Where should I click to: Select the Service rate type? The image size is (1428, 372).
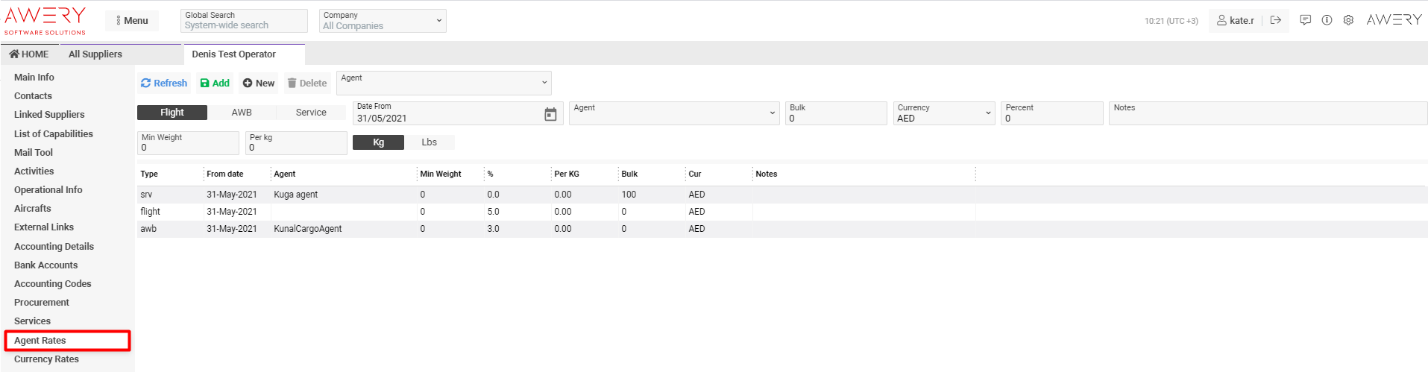click(x=311, y=113)
